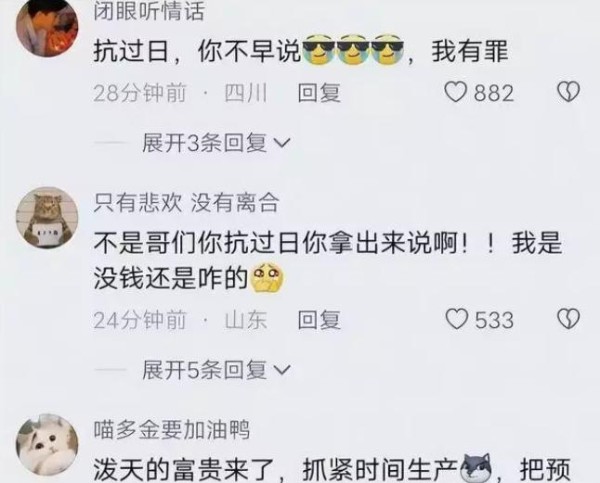Viewport: 600px width, 483px height.
Task: Expand 展开3条回复 replies
Action: click(x=216, y=144)
